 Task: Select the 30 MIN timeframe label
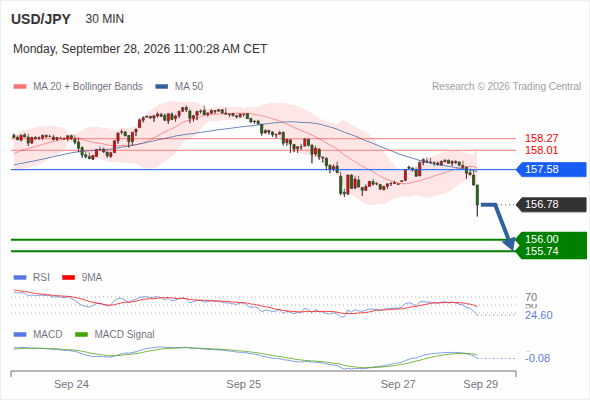[105, 19]
